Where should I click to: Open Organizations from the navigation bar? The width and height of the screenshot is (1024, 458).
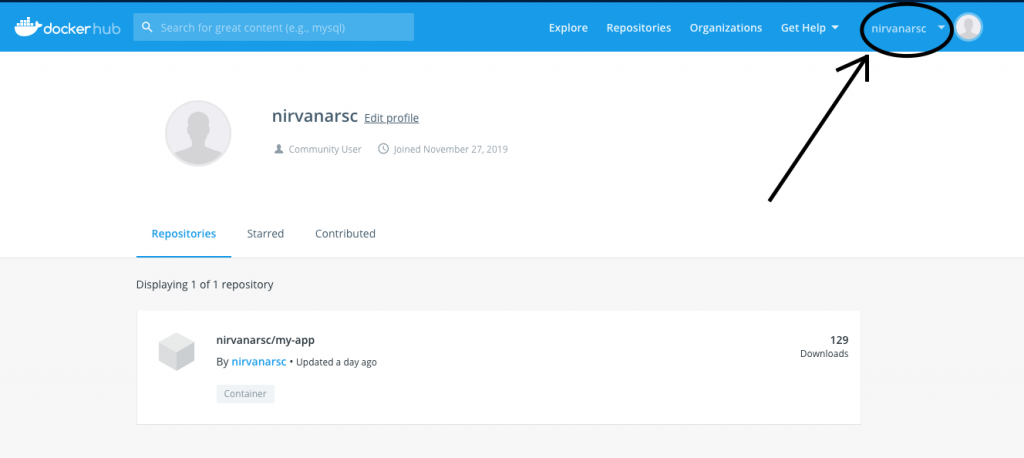coord(725,28)
